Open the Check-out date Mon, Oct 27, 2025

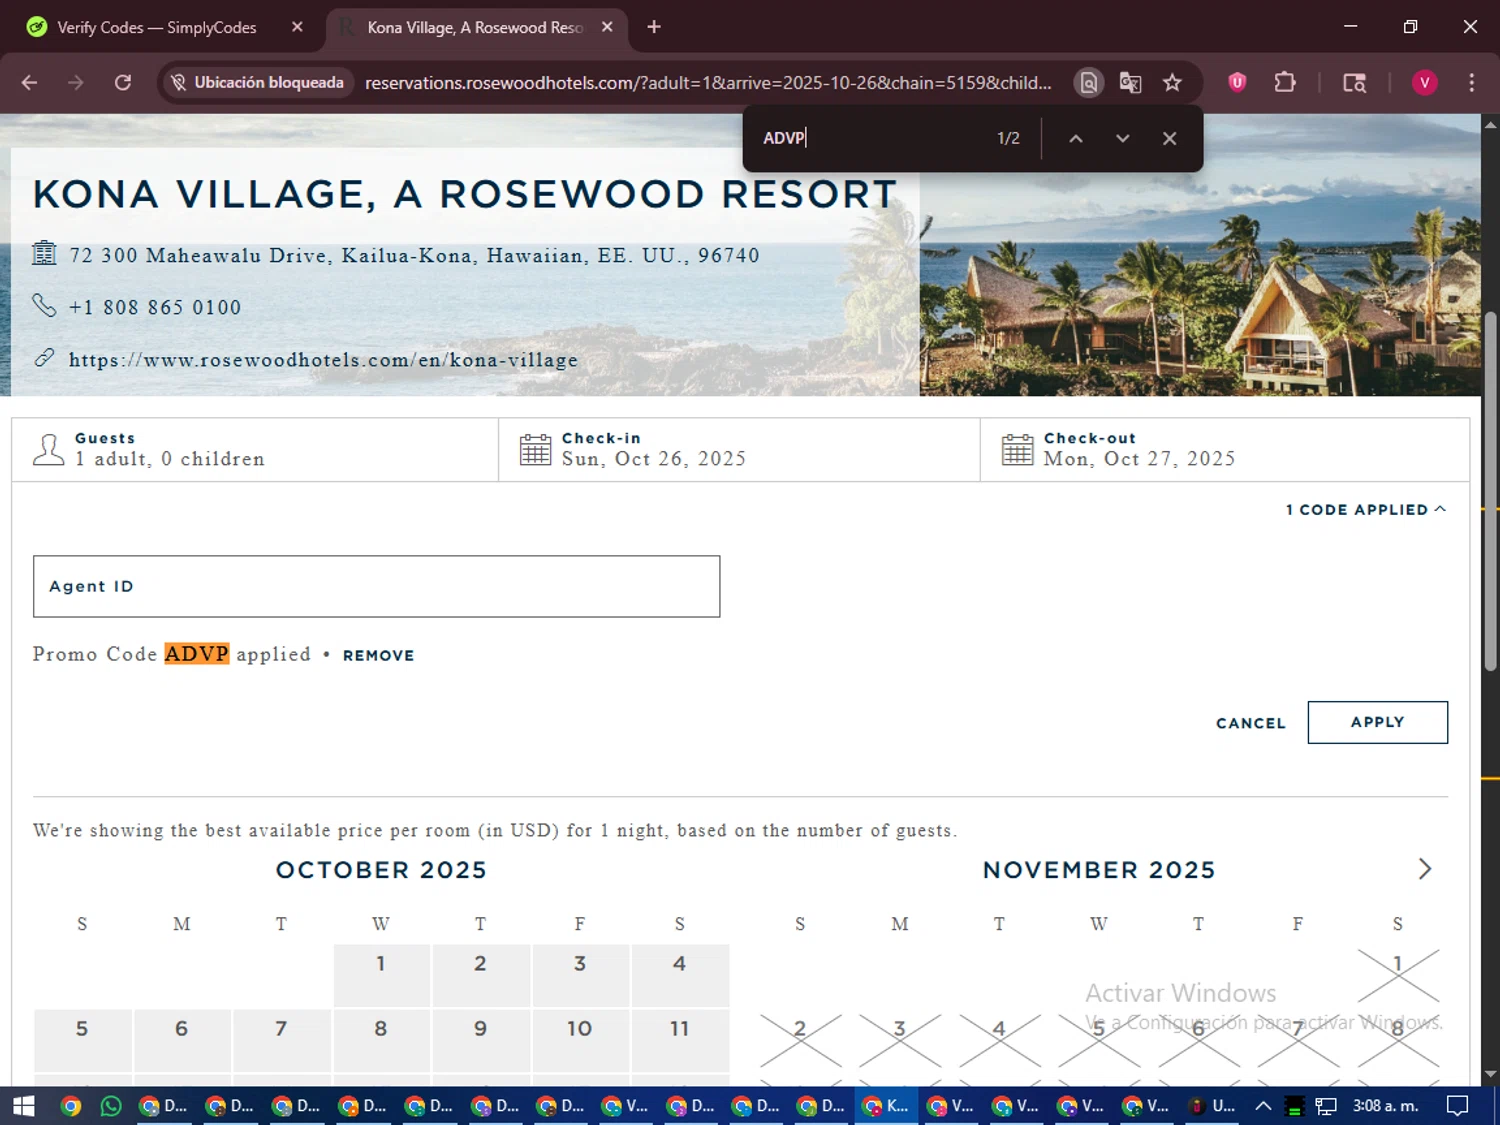pos(1225,450)
